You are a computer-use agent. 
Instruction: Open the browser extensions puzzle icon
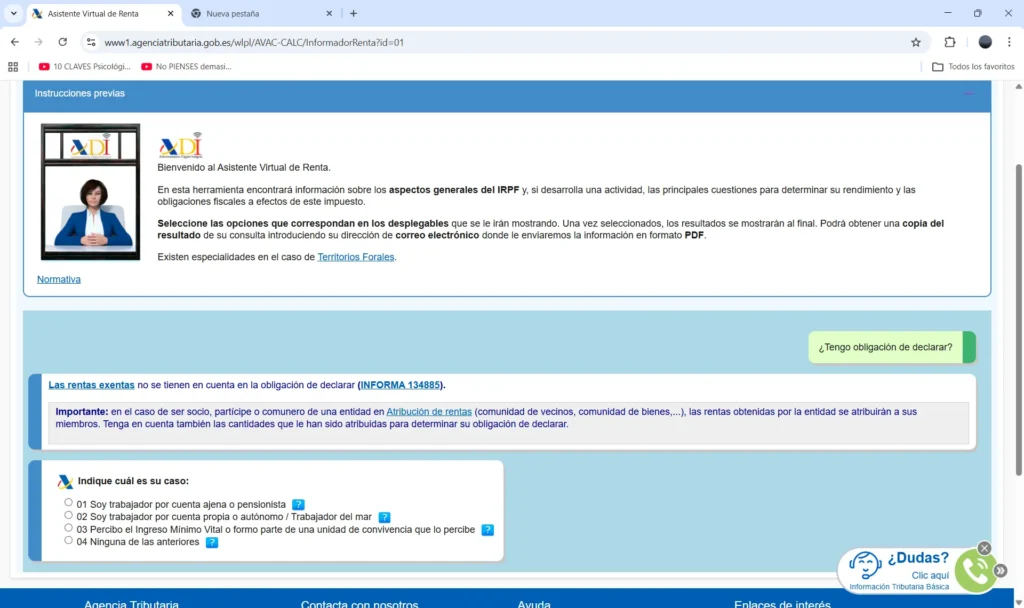(x=948, y=42)
